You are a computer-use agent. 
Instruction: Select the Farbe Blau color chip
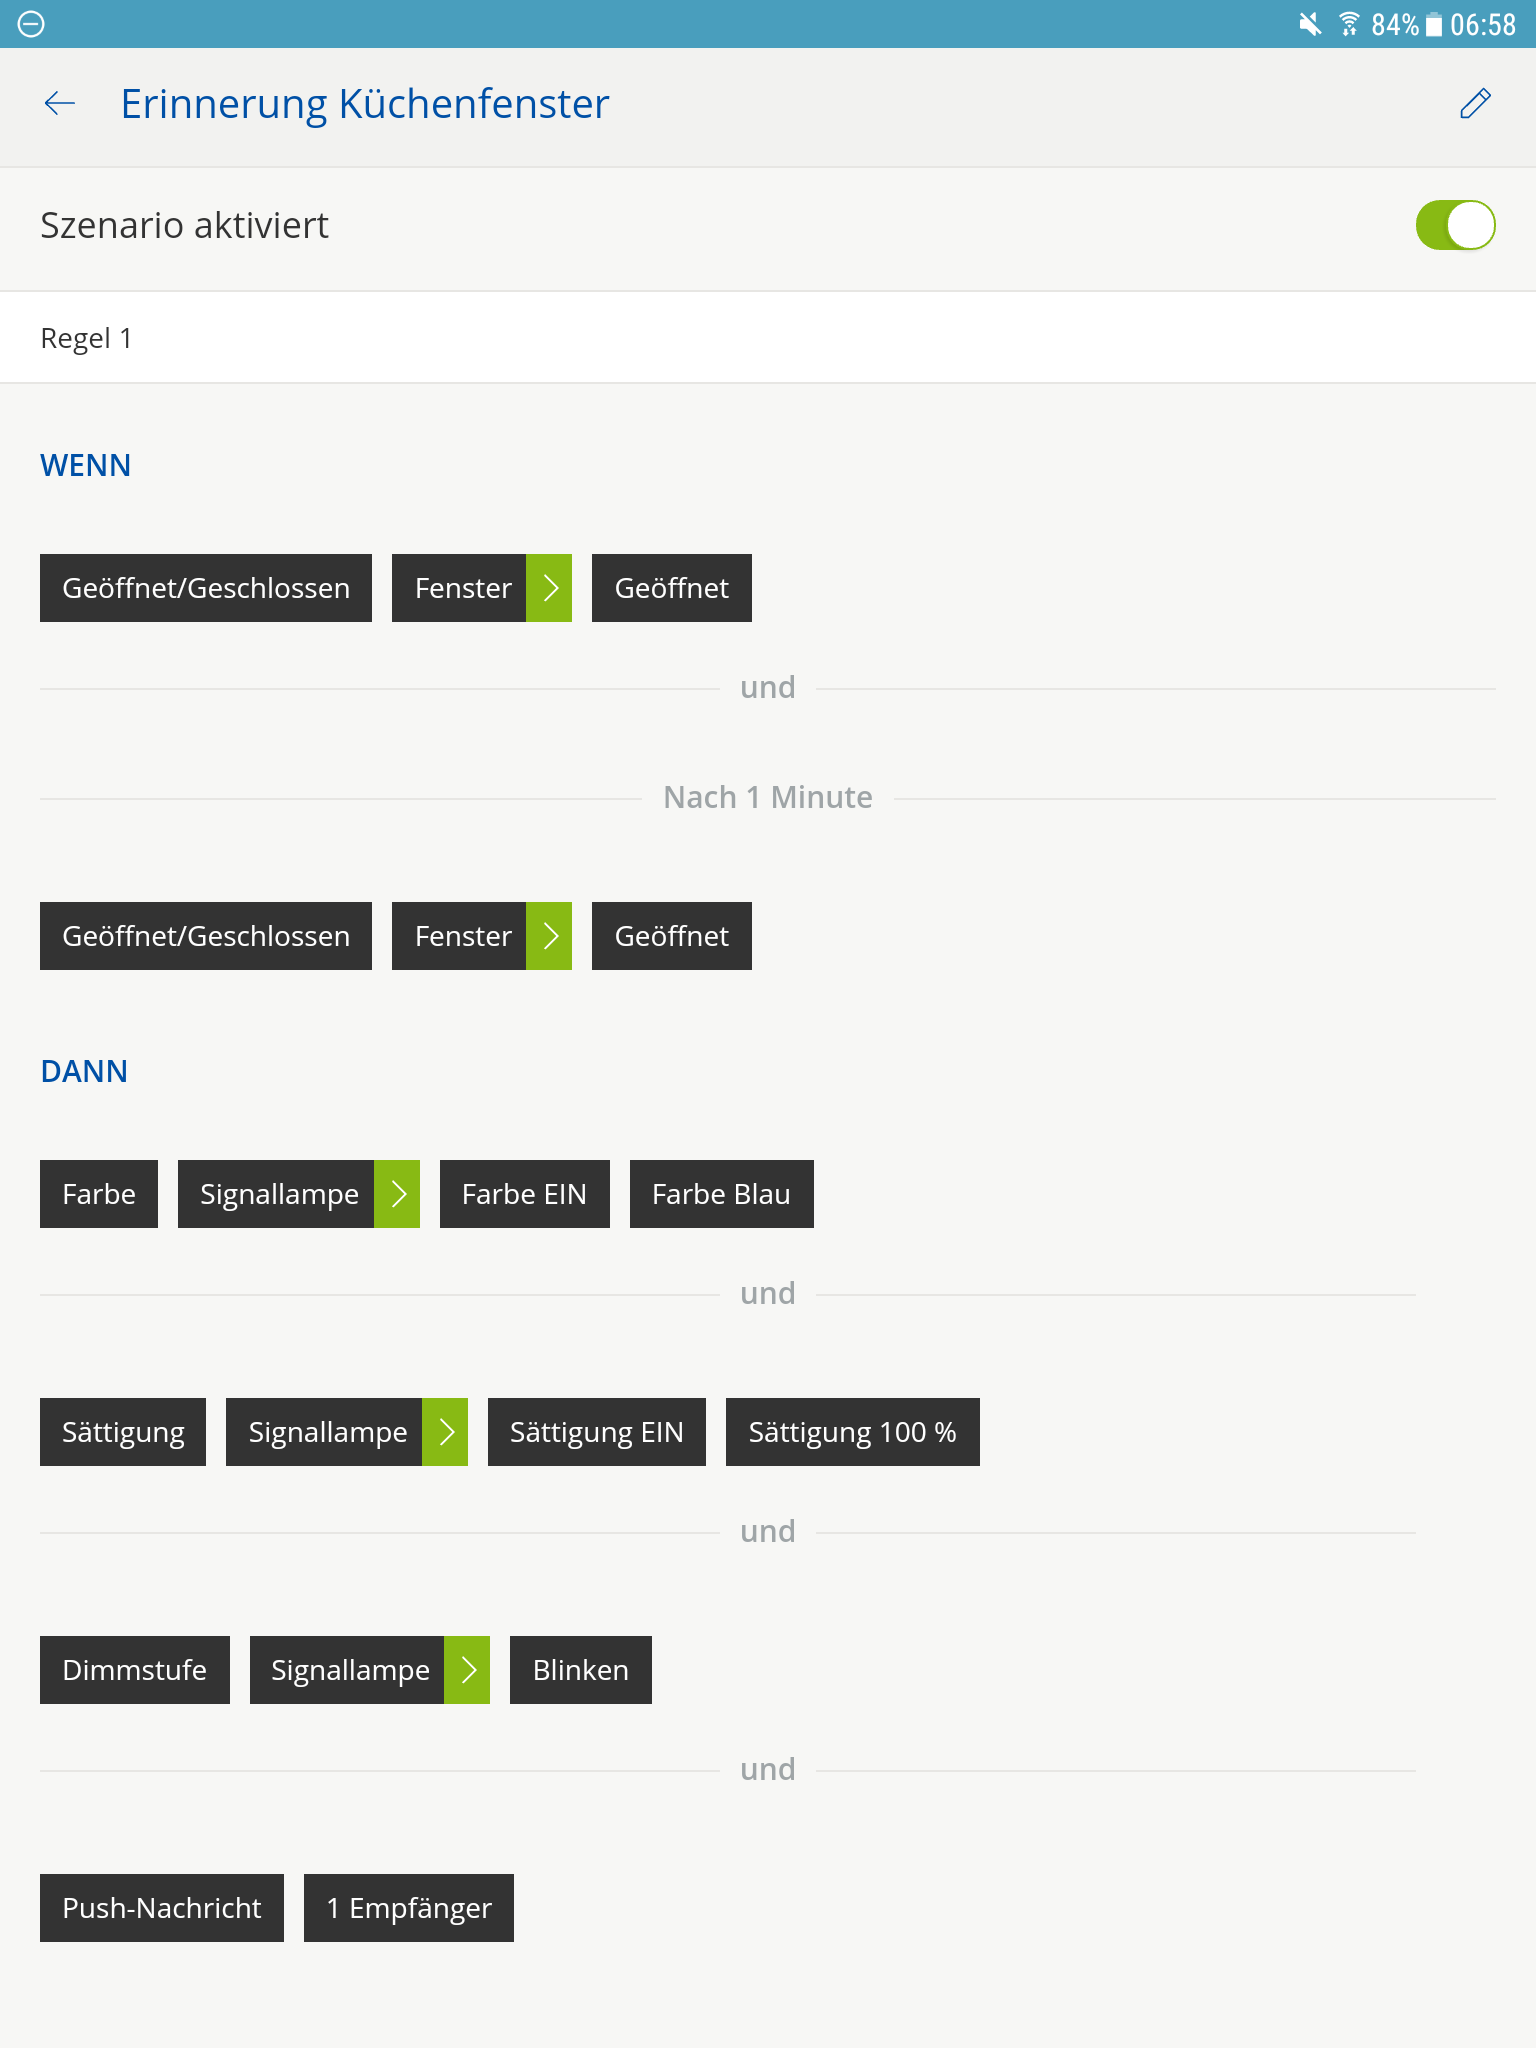pos(721,1194)
